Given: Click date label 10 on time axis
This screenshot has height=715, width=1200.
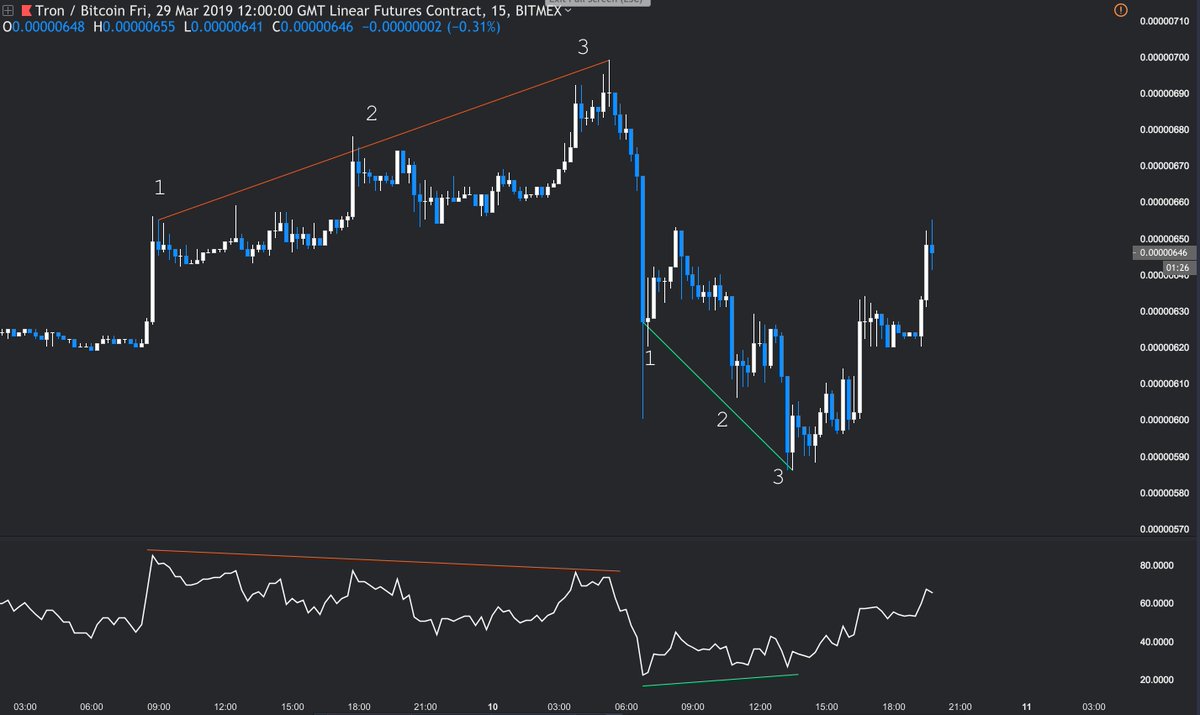Looking at the screenshot, I should tap(493, 706).
